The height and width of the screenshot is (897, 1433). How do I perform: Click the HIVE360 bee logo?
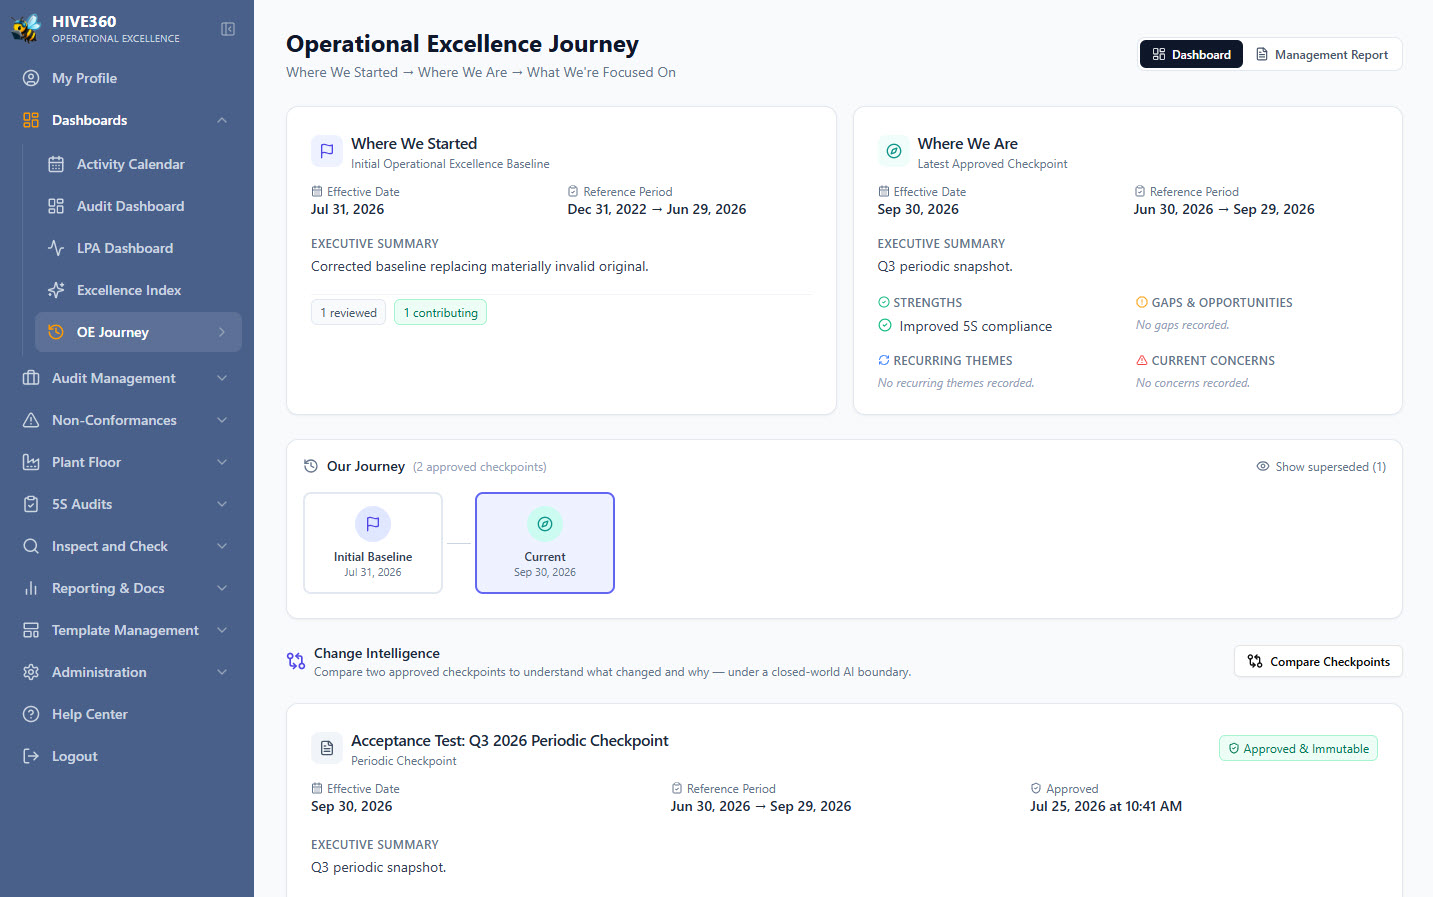26,28
